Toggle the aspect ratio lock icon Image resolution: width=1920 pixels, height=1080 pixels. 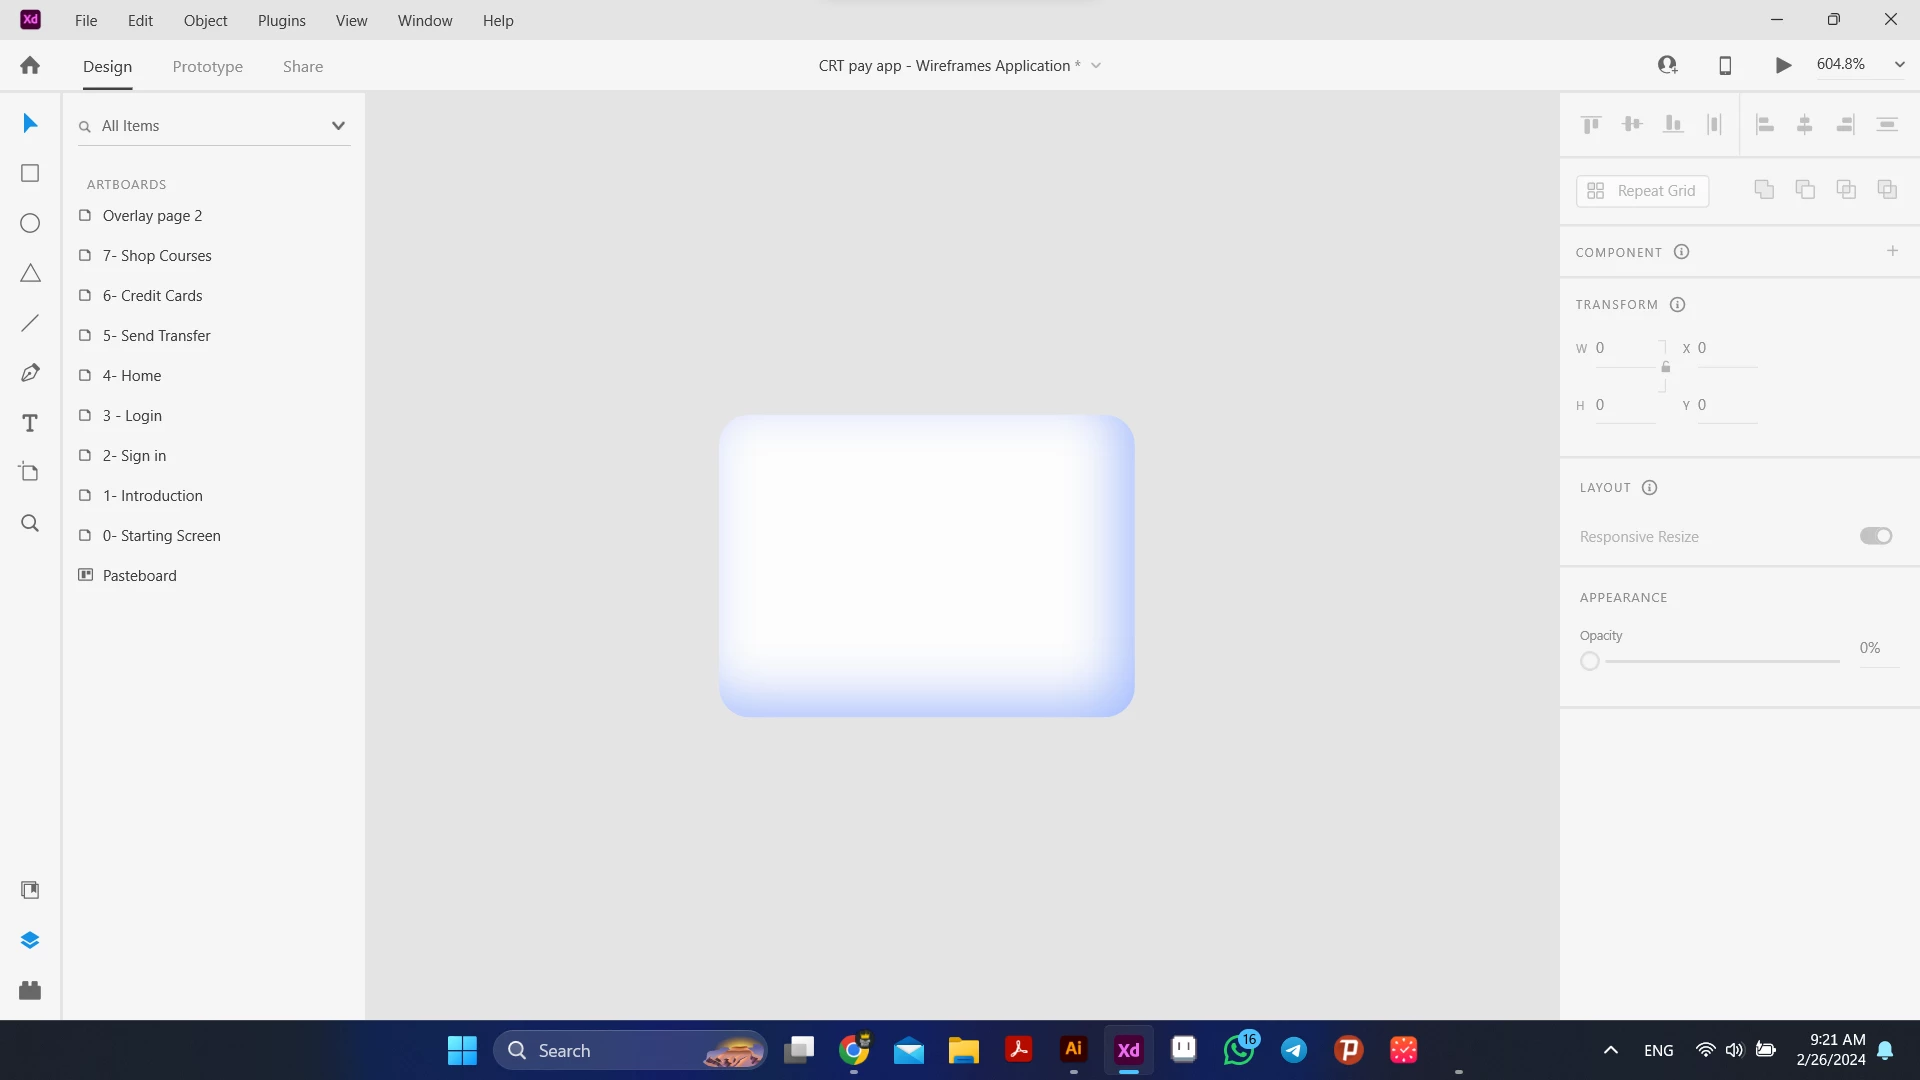coord(1665,367)
